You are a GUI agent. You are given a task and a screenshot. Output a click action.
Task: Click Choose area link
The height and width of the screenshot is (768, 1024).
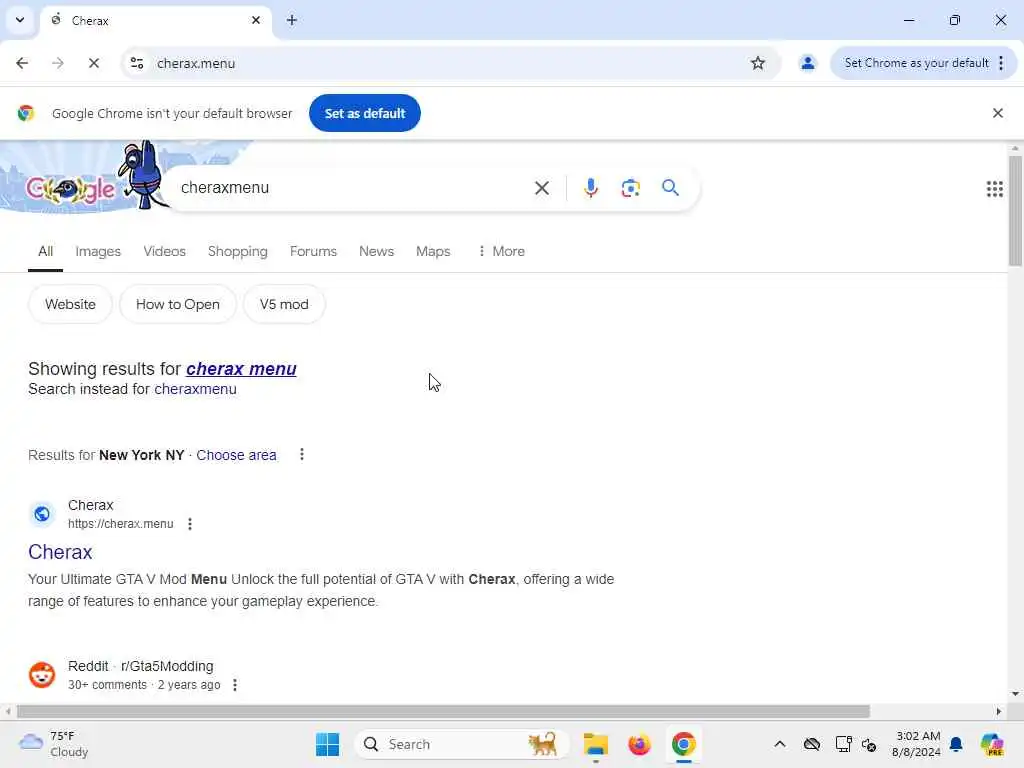point(236,455)
